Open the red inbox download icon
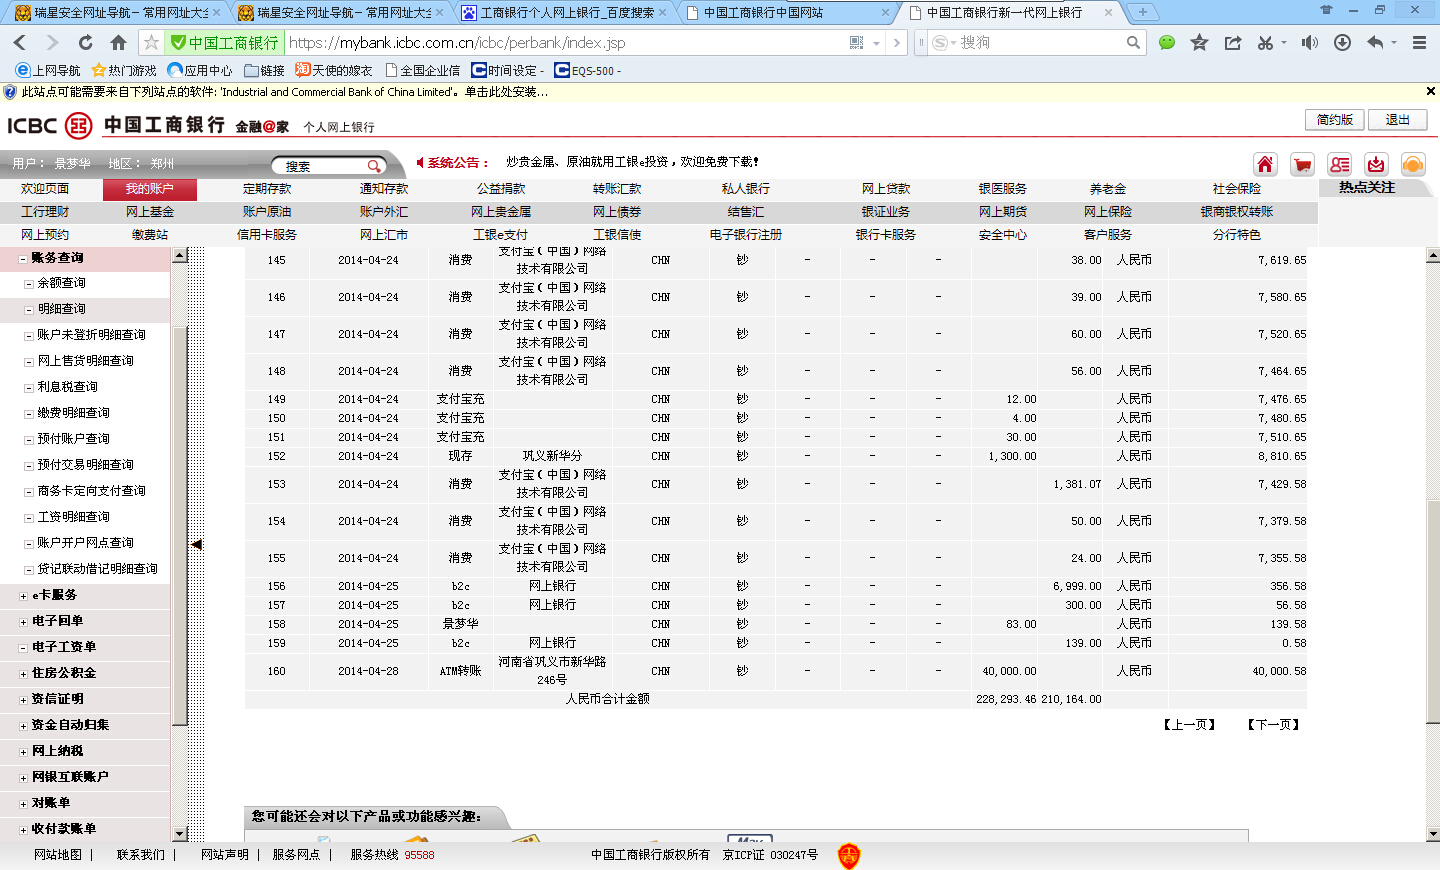This screenshot has height=870, width=1440. point(1376,164)
